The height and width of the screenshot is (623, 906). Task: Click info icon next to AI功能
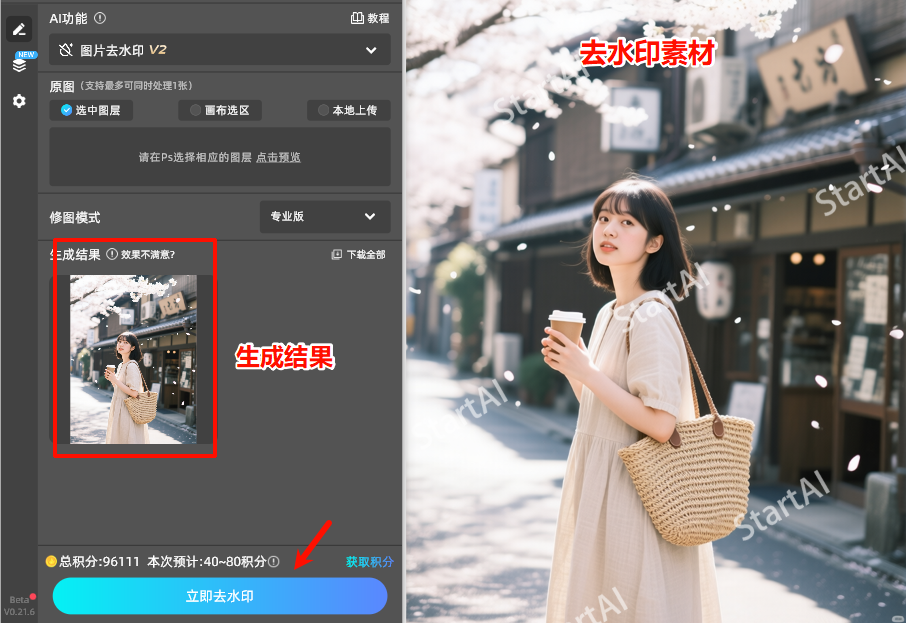pyautogui.click(x=100, y=18)
